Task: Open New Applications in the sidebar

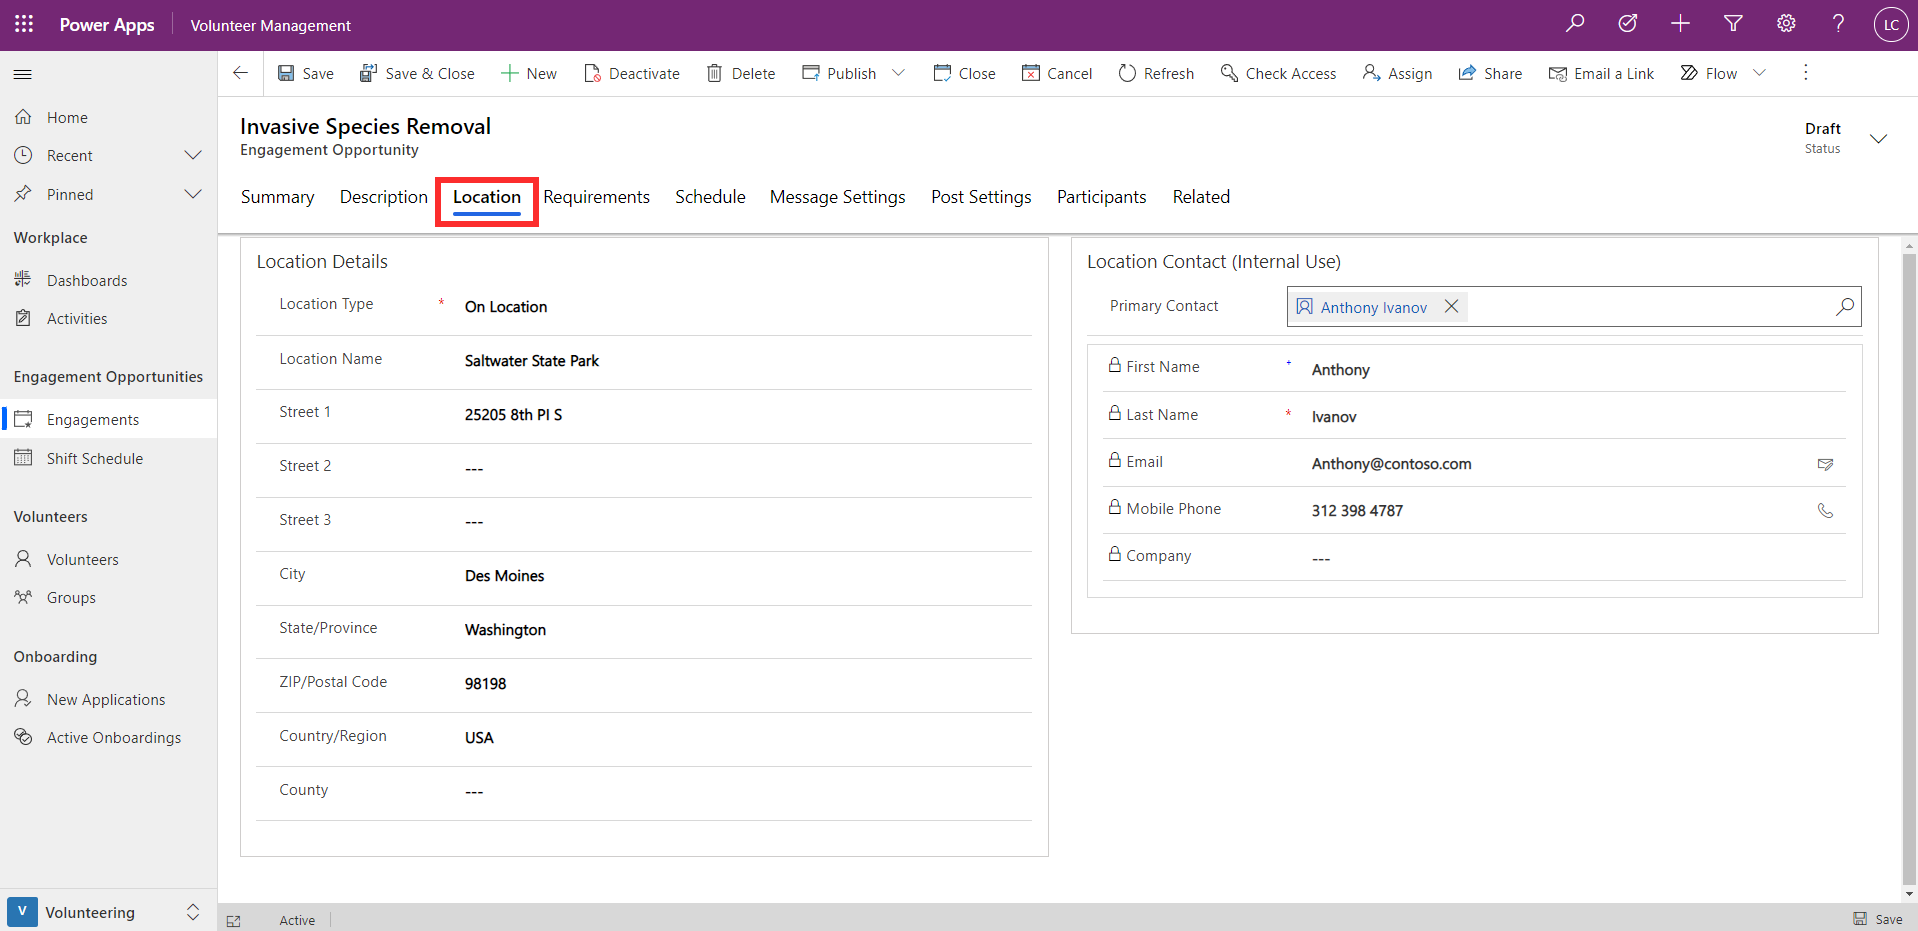Action: tap(108, 699)
